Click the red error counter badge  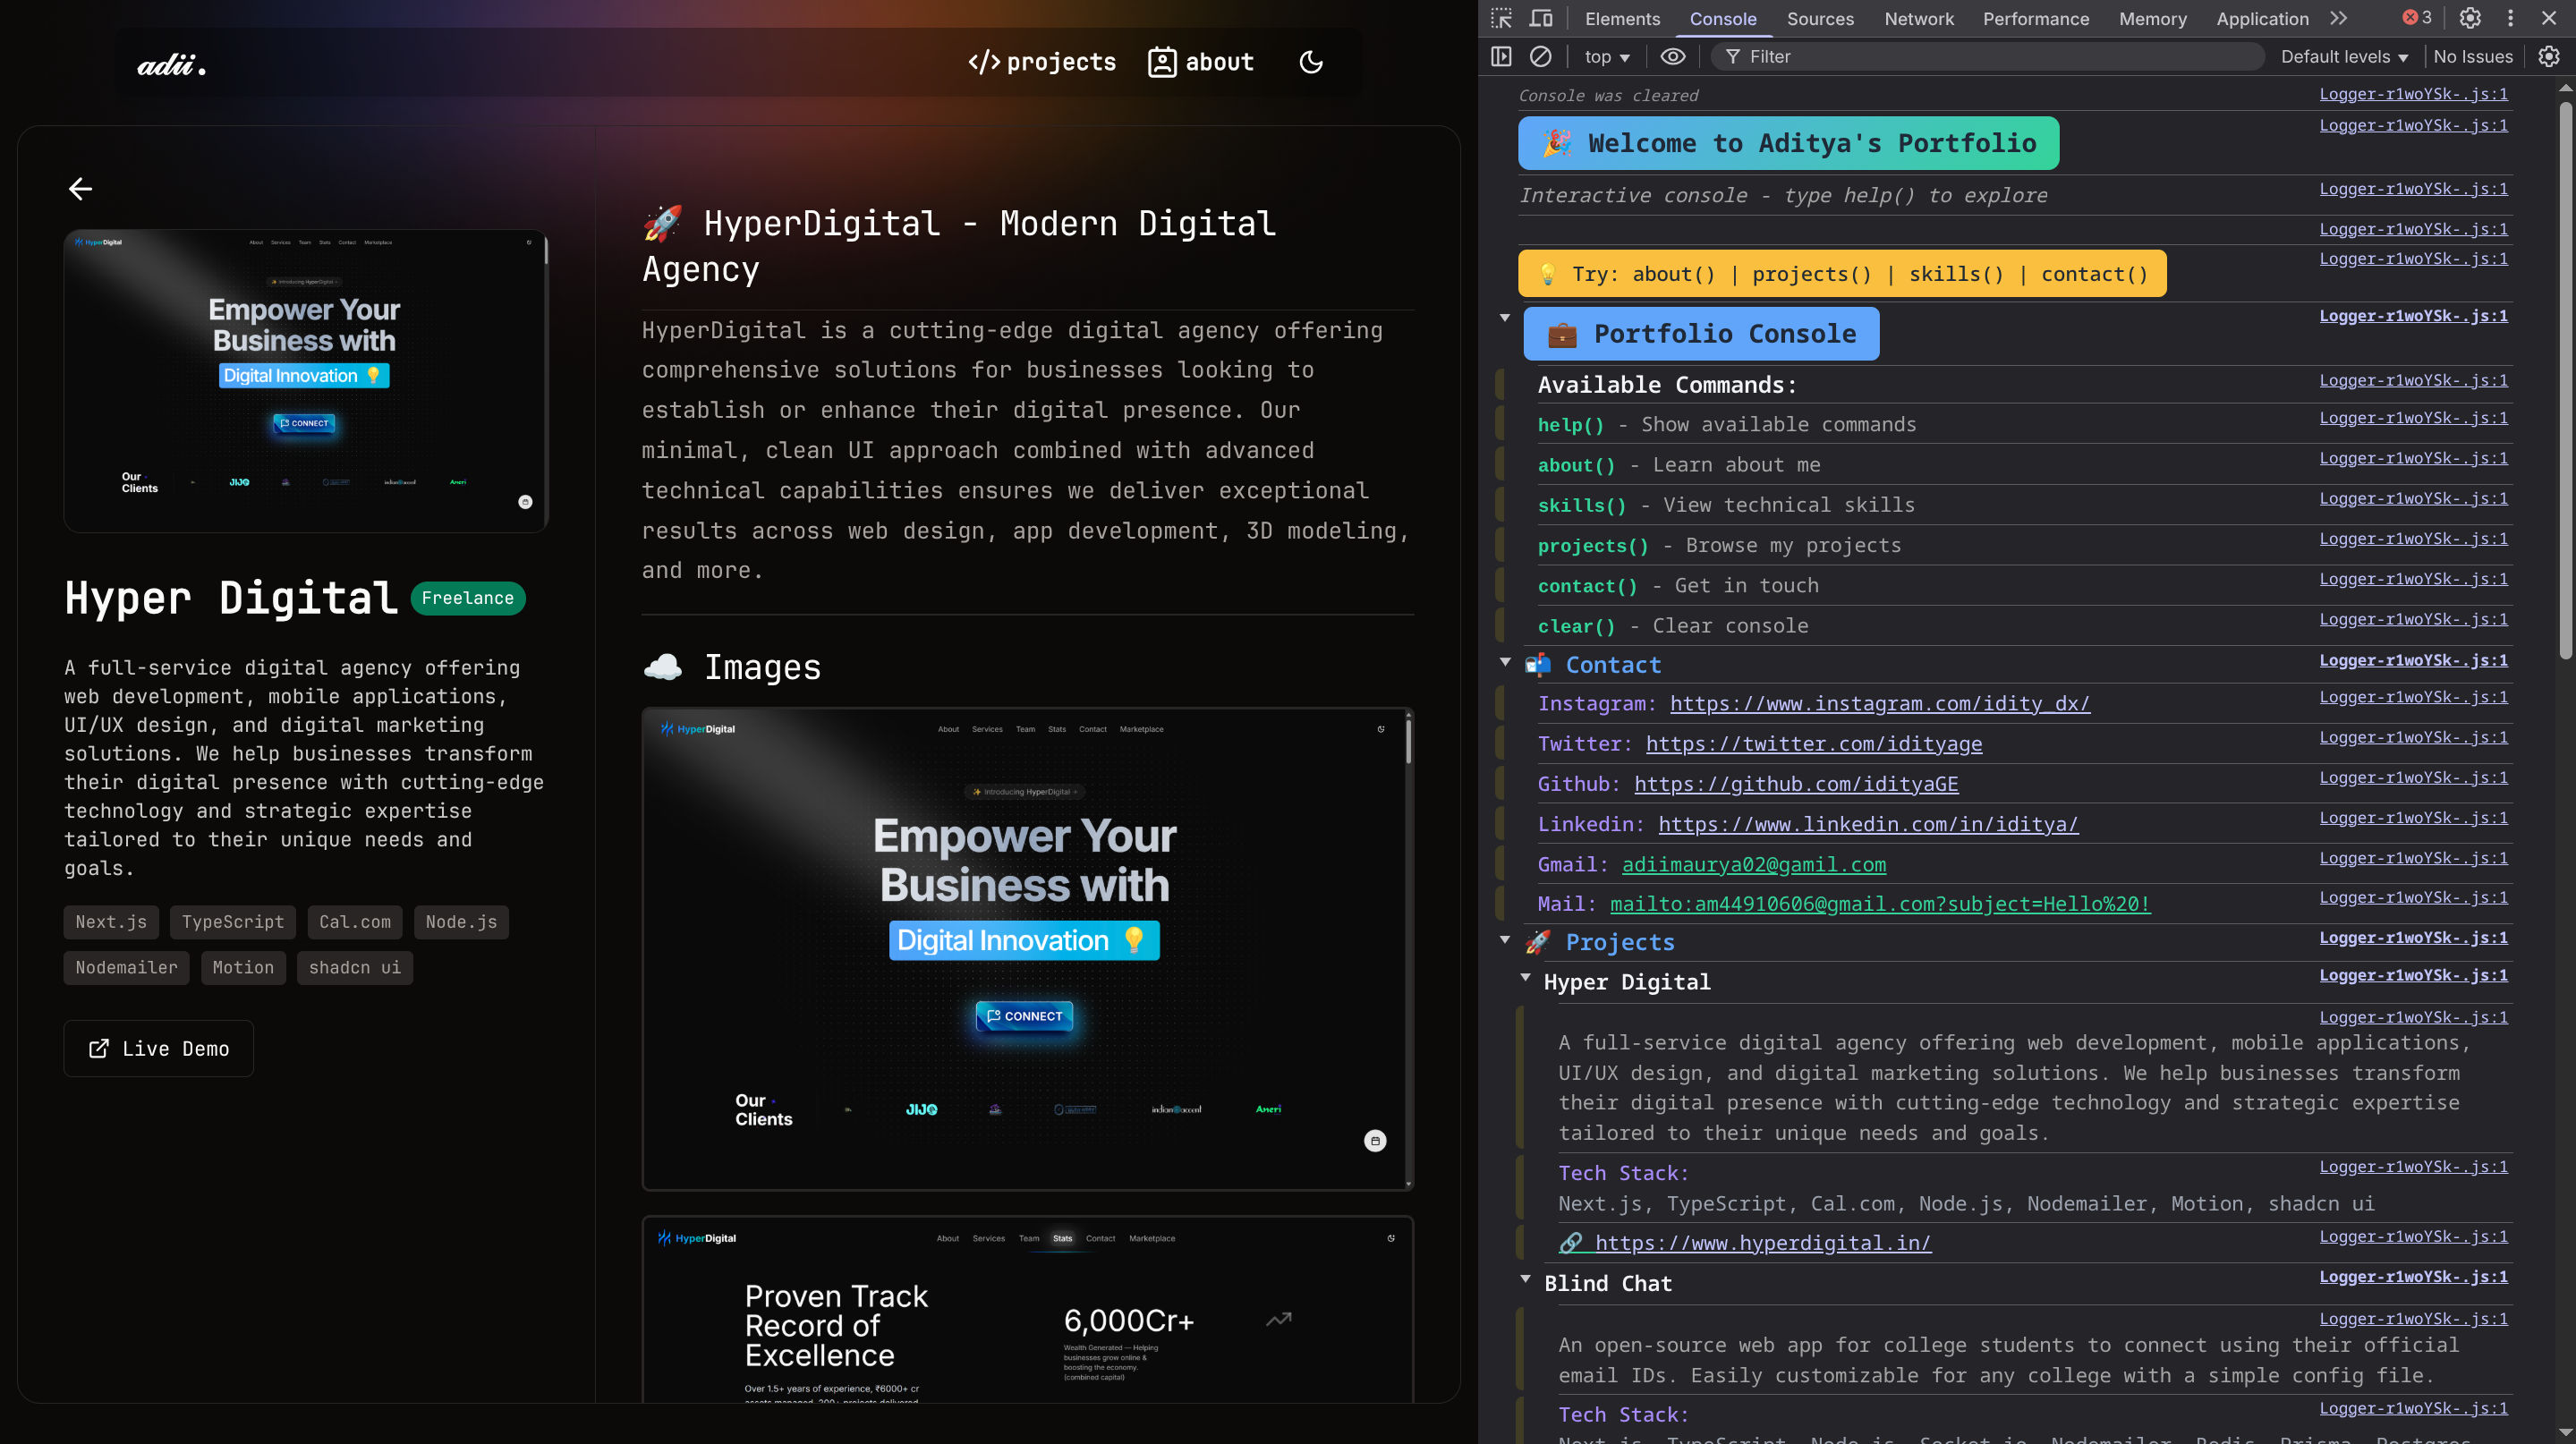point(2415,17)
